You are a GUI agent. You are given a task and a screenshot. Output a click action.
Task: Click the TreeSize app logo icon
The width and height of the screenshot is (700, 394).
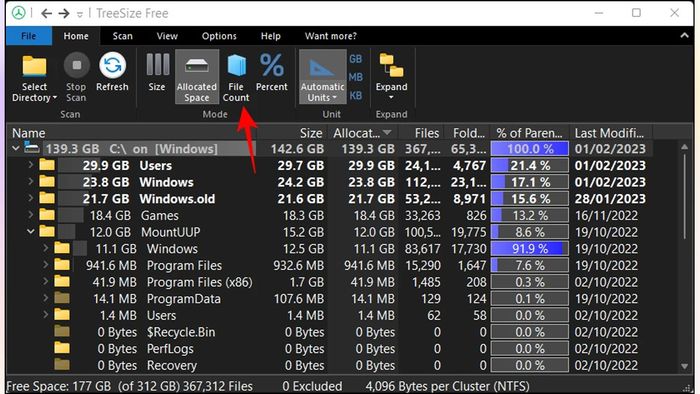pos(18,13)
